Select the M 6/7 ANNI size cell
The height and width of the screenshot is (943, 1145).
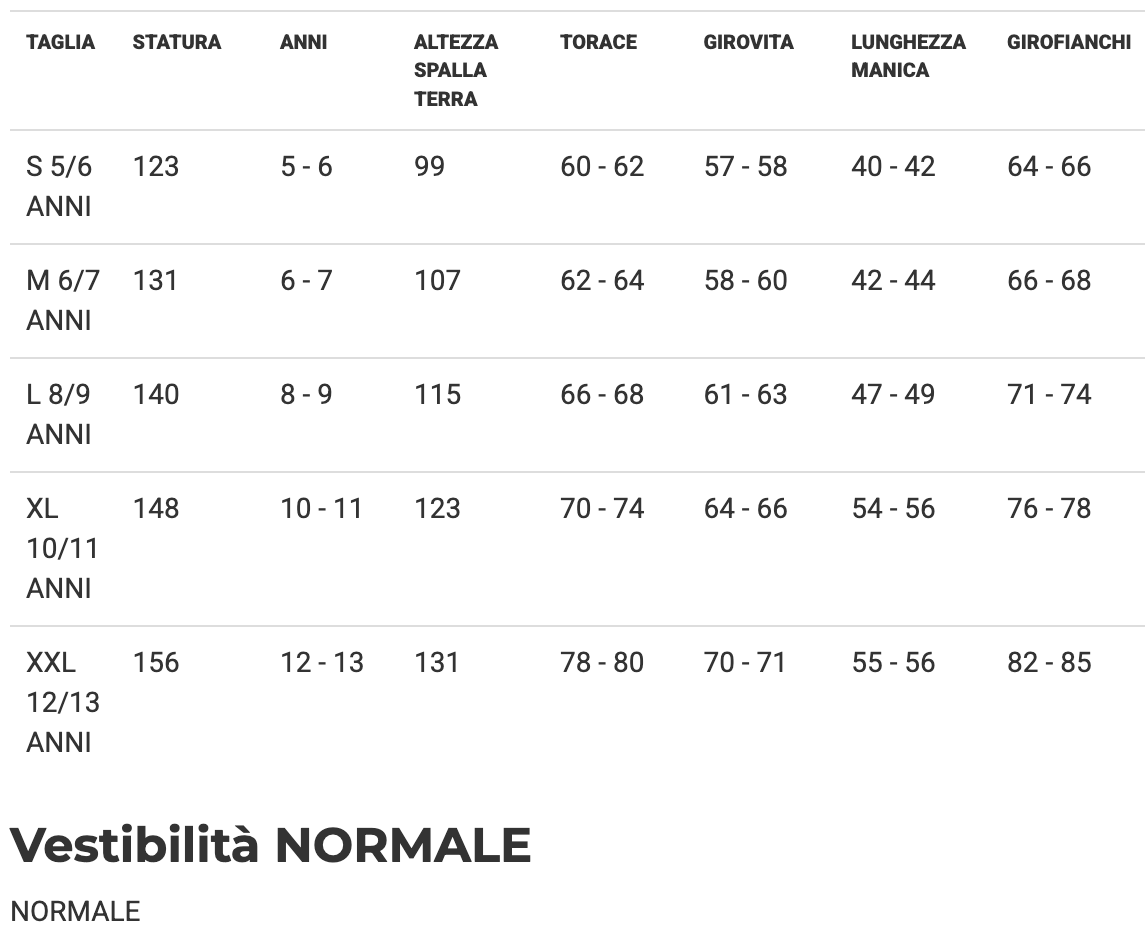coord(62,300)
